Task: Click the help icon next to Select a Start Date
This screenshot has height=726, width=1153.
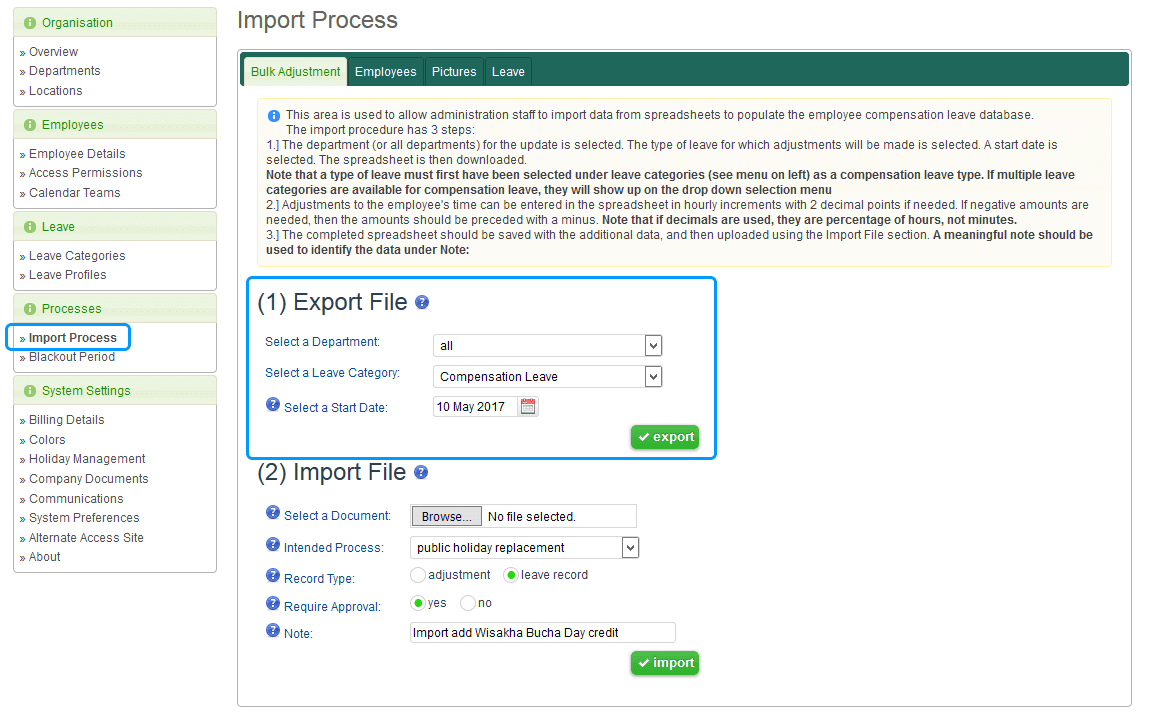Action: coord(273,405)
